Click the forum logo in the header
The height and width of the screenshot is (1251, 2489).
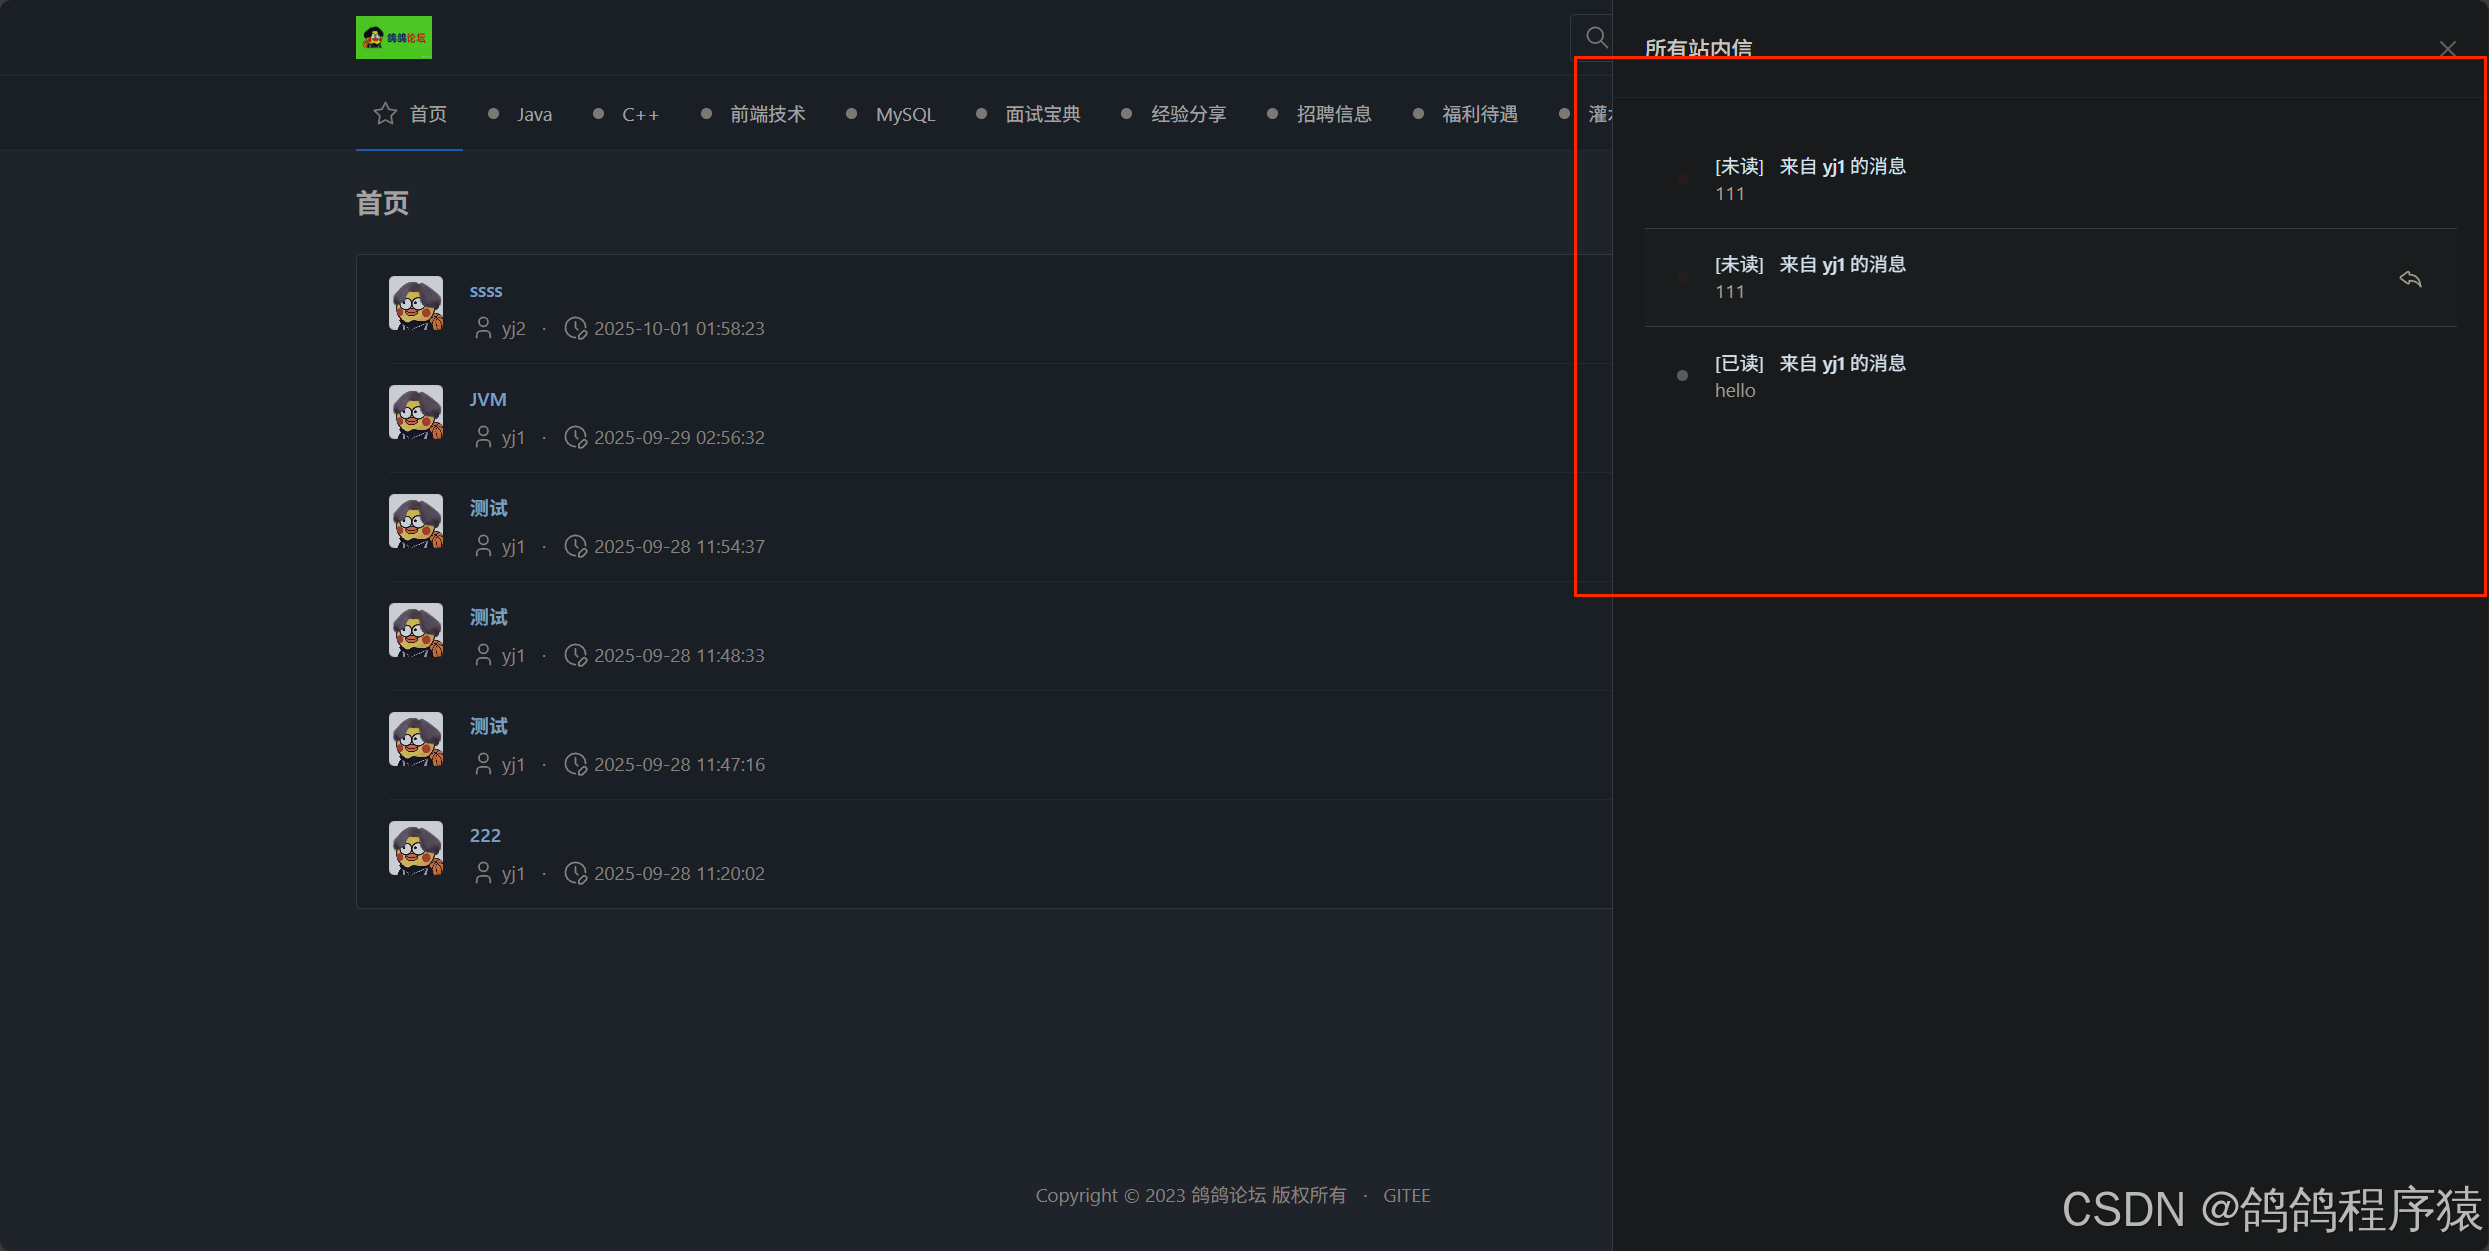(393, 38)
